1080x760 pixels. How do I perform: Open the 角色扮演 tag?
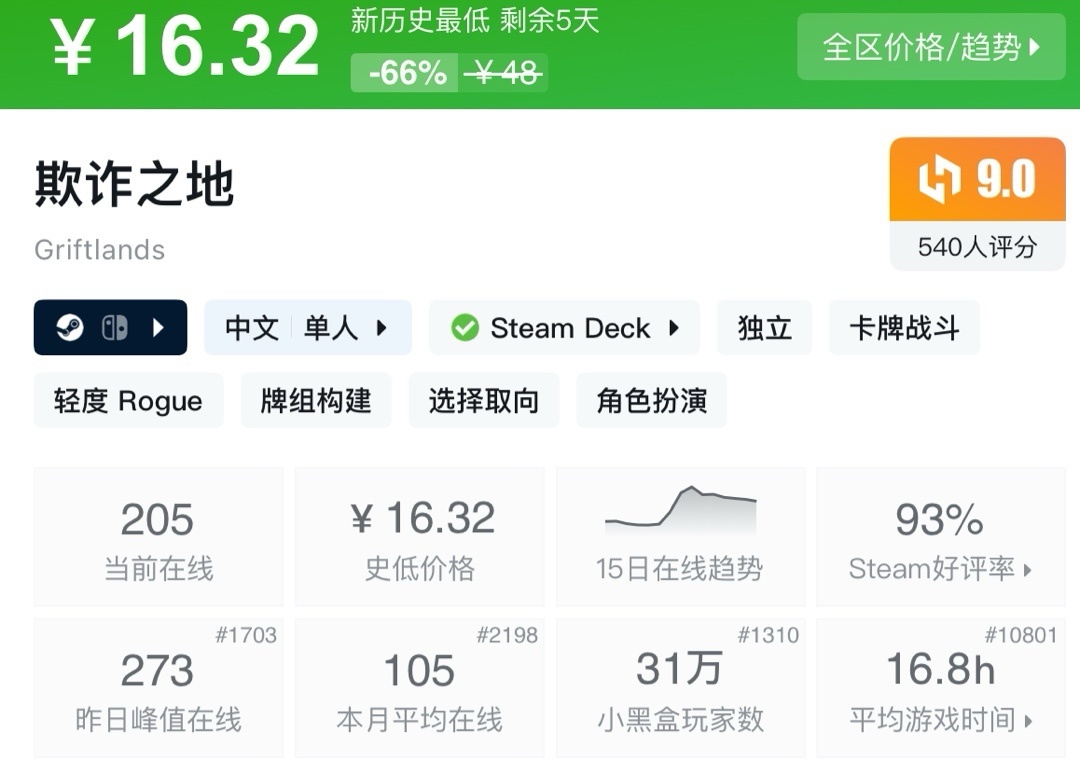coord(652,401)
